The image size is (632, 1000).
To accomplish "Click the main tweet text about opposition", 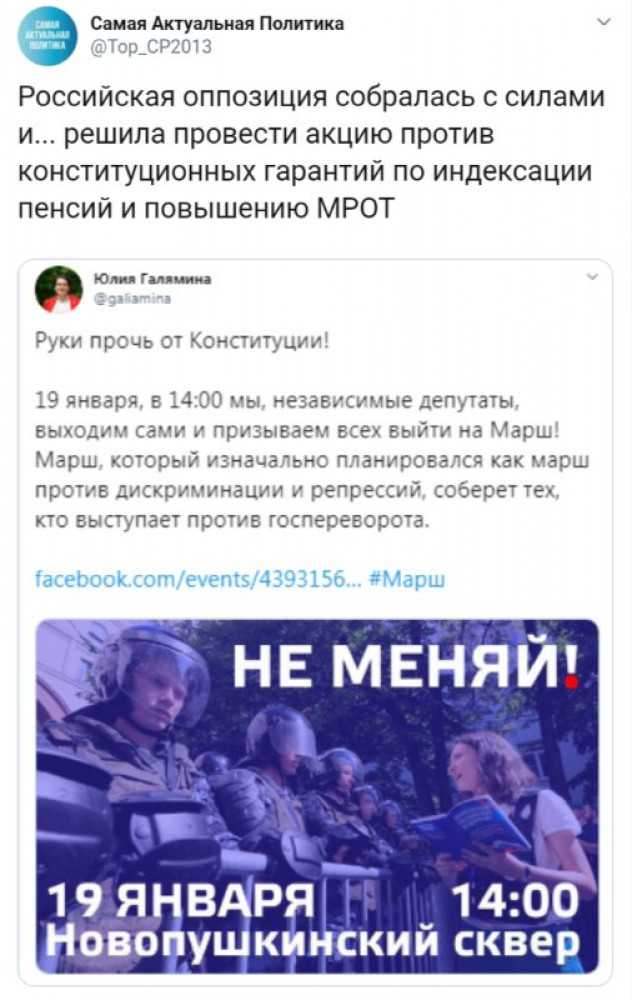I will pos(311,153).
